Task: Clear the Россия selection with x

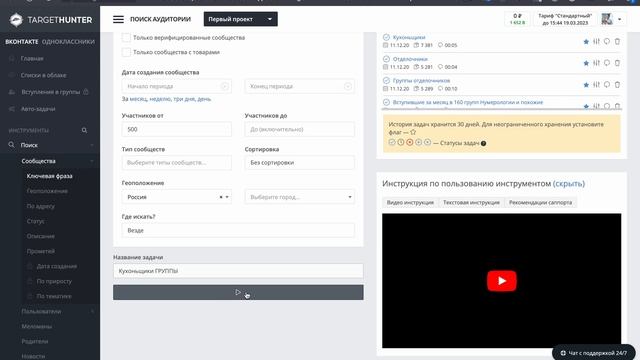Action: 221,197
